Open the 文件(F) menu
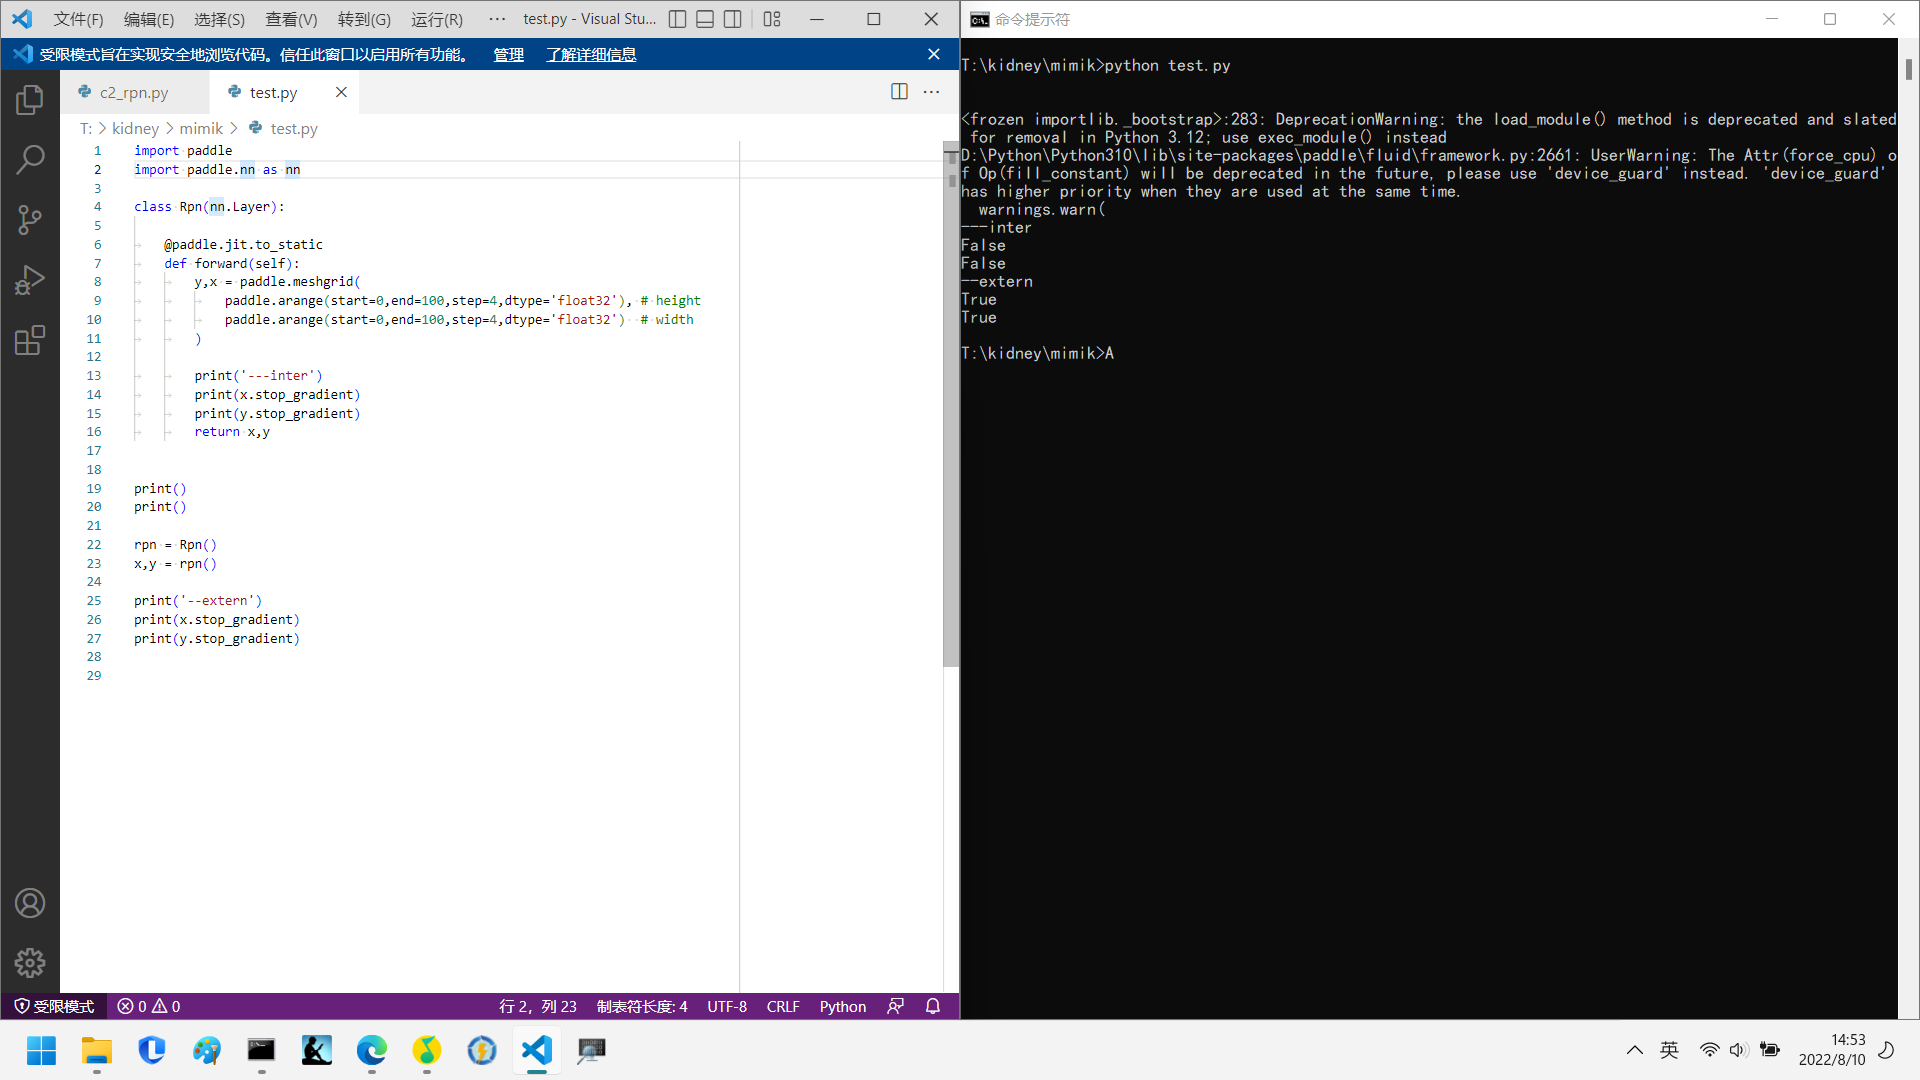This screenshot has width=1920, height=1080. (78, 19)
